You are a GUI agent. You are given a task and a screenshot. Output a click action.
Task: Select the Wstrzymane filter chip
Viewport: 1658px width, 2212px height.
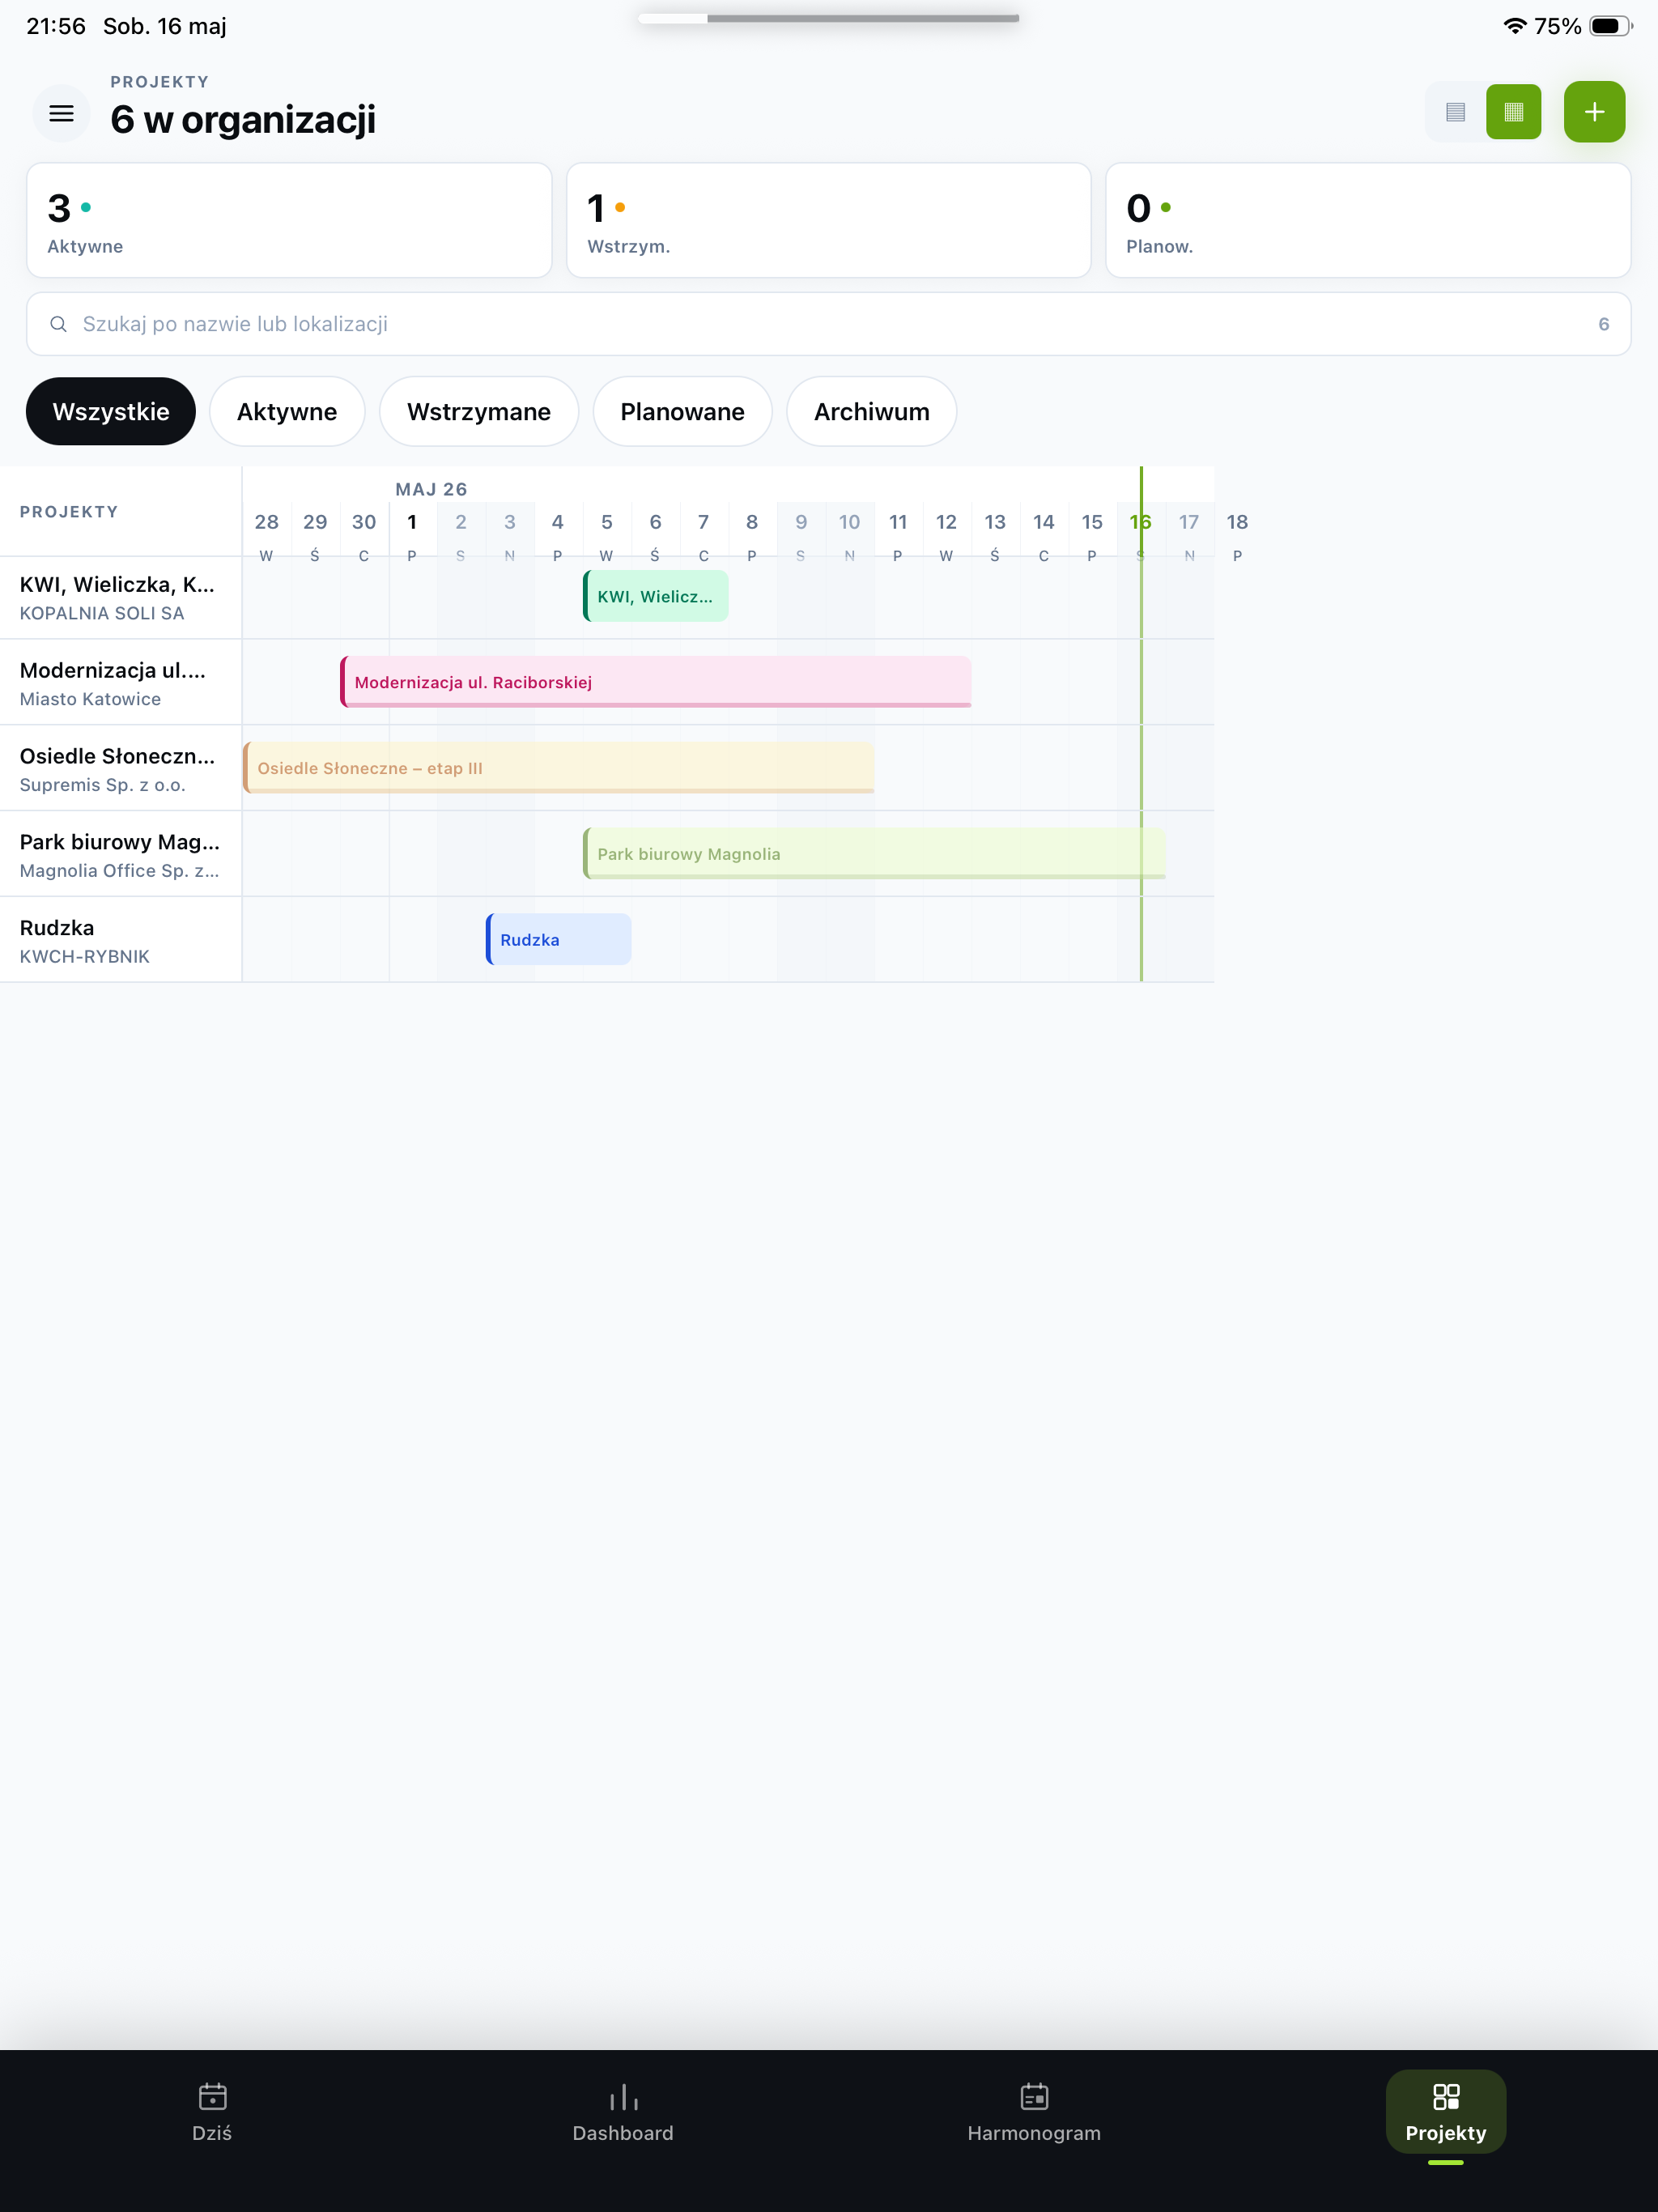[x=479, y=411]
